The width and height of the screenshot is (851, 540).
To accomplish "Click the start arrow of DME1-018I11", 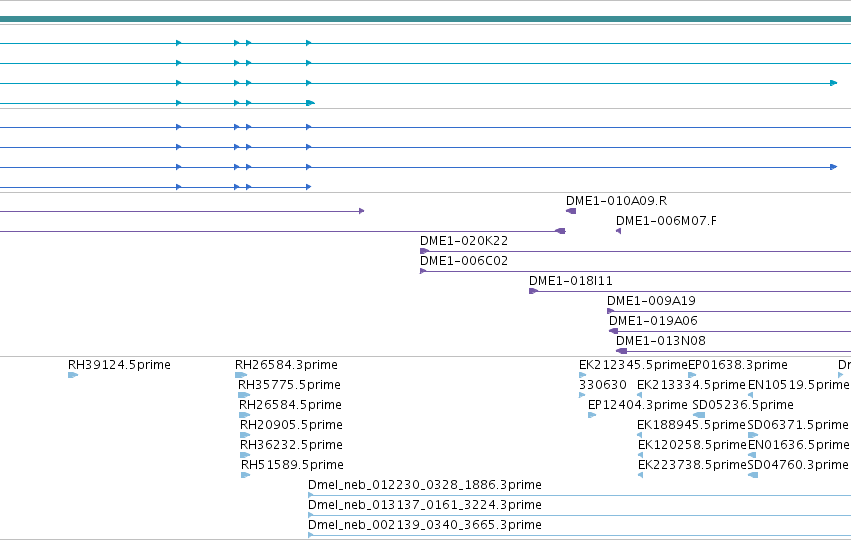I will click(534, 291).
